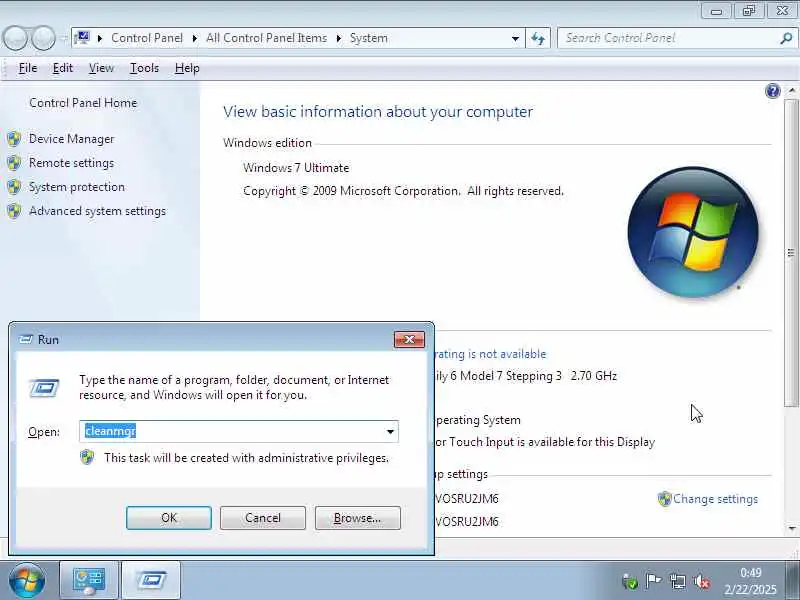This screenshot has height=600, width=800.
Task: Expand arrow after Control Panel breadcrumb
Action: coord(194,38)
